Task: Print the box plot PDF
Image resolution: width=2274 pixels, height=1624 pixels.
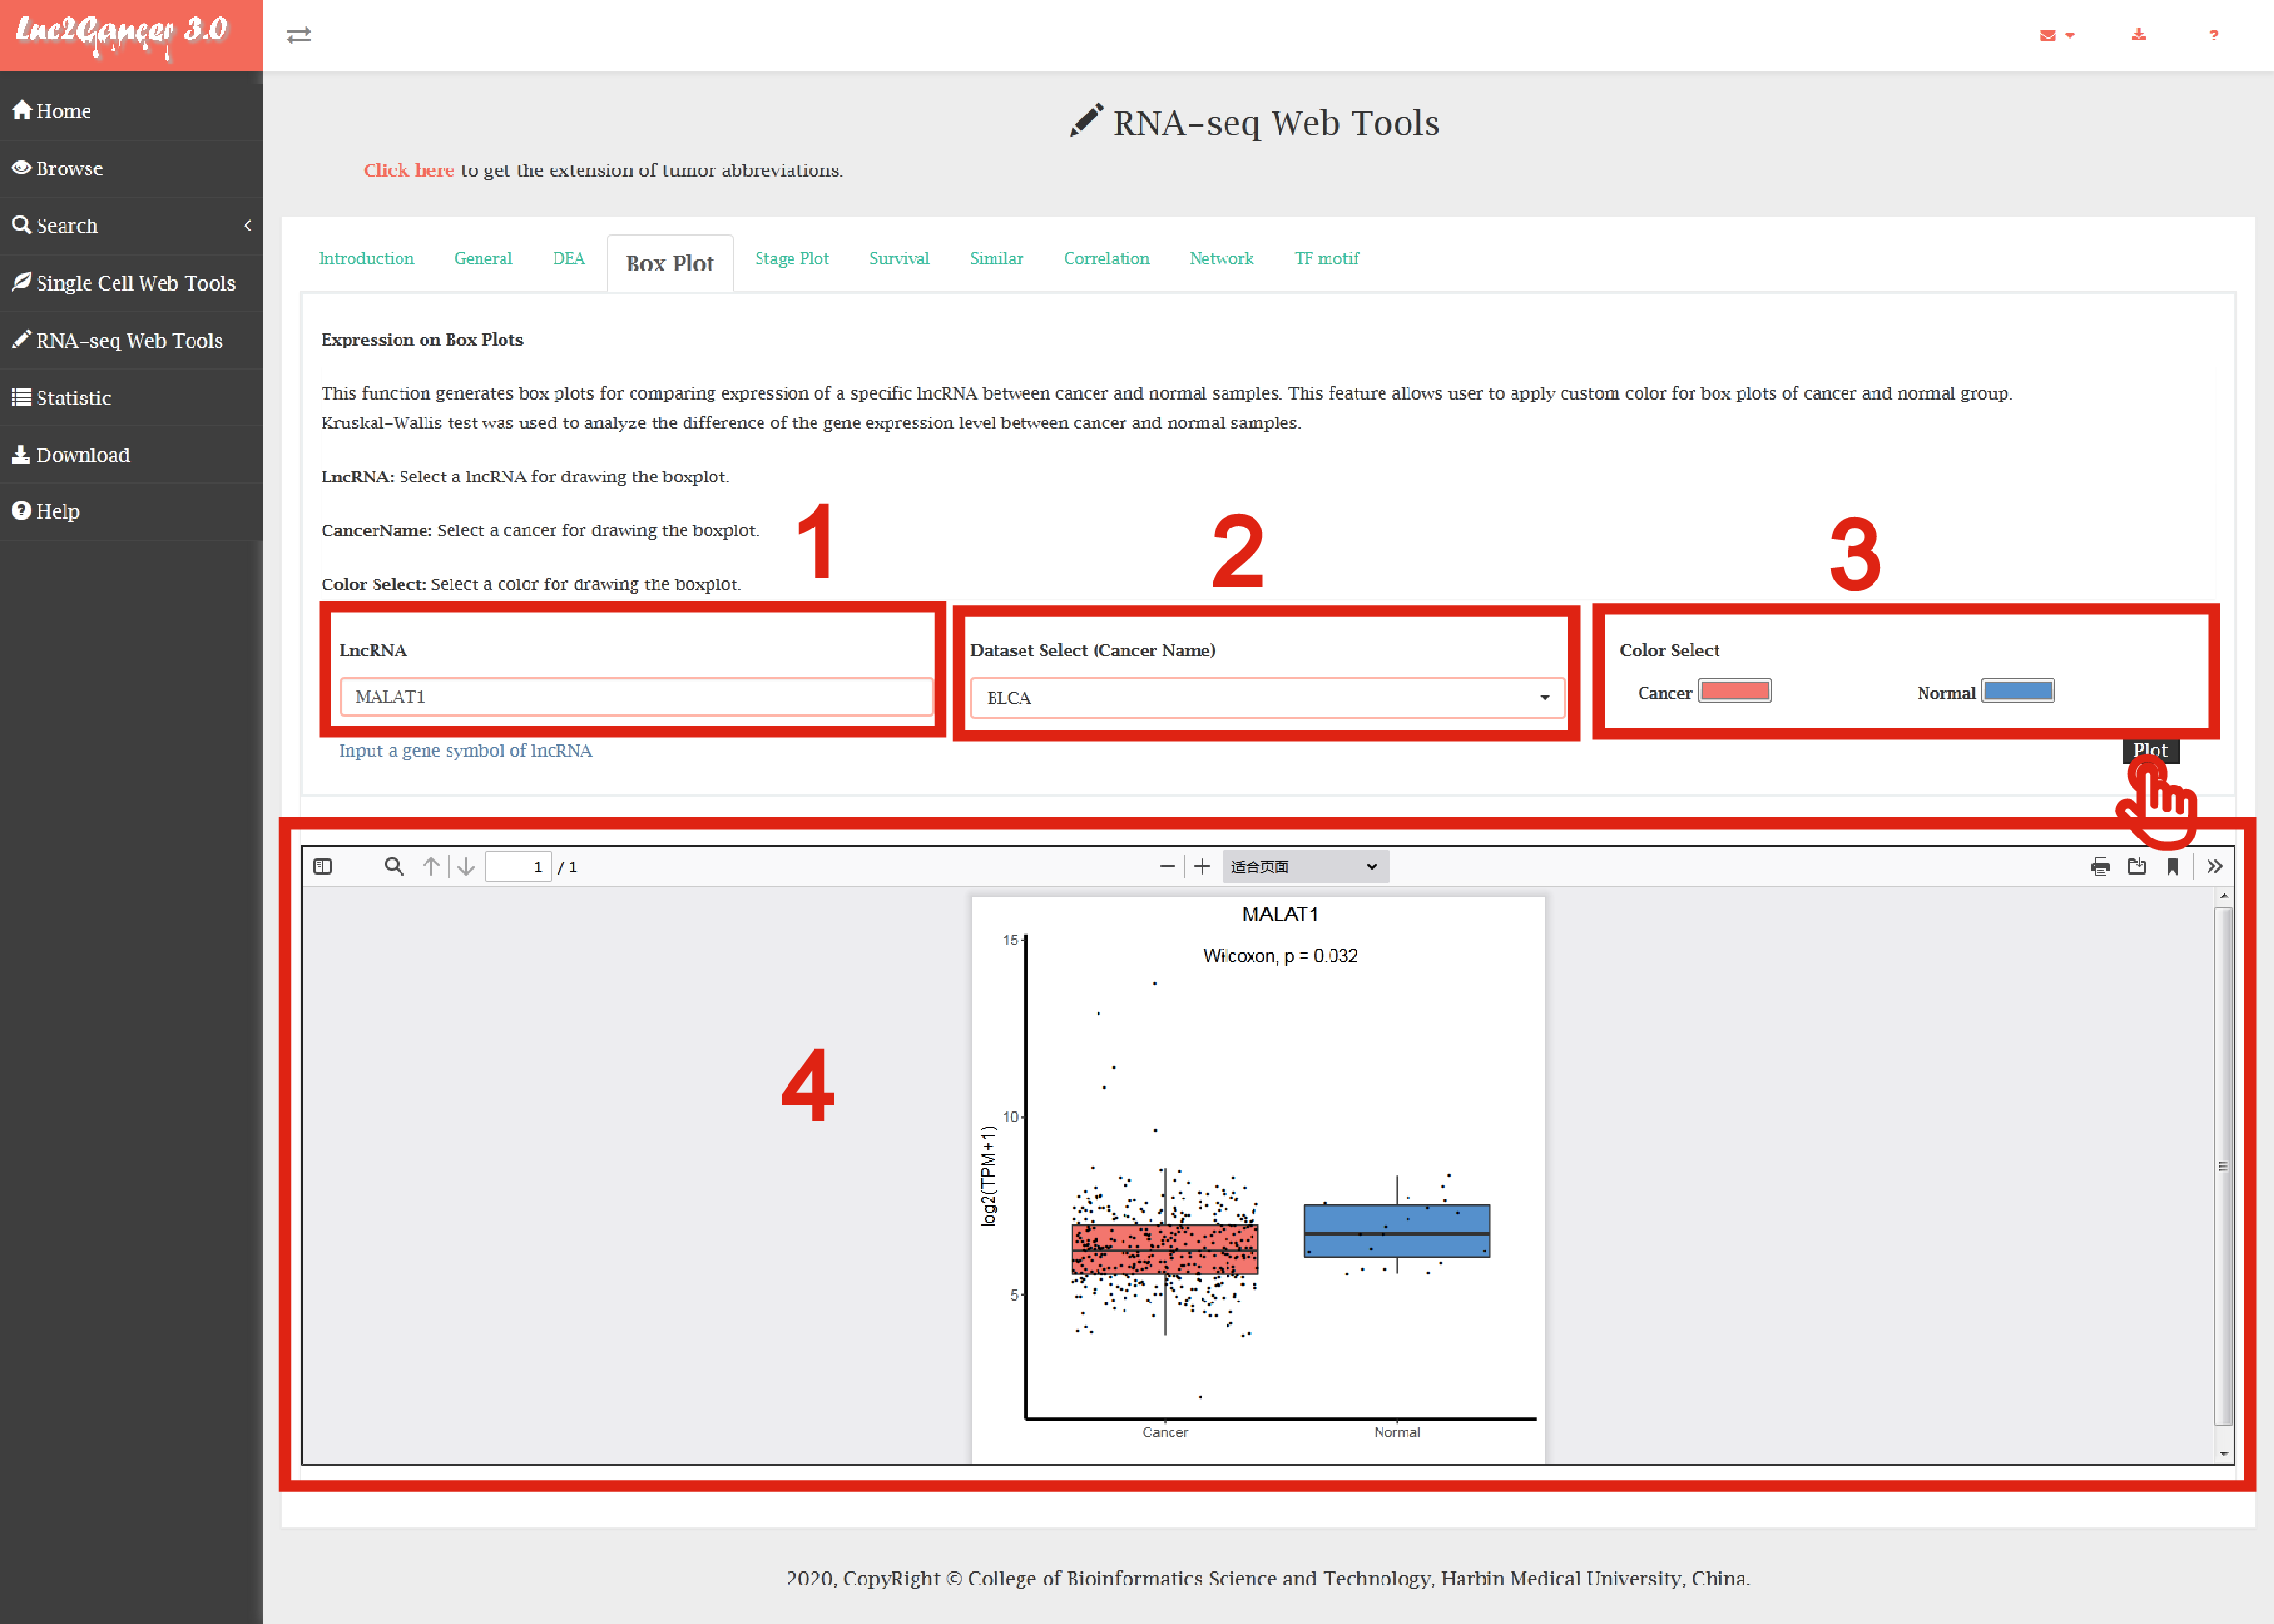Action: (x=2100, y=866)
